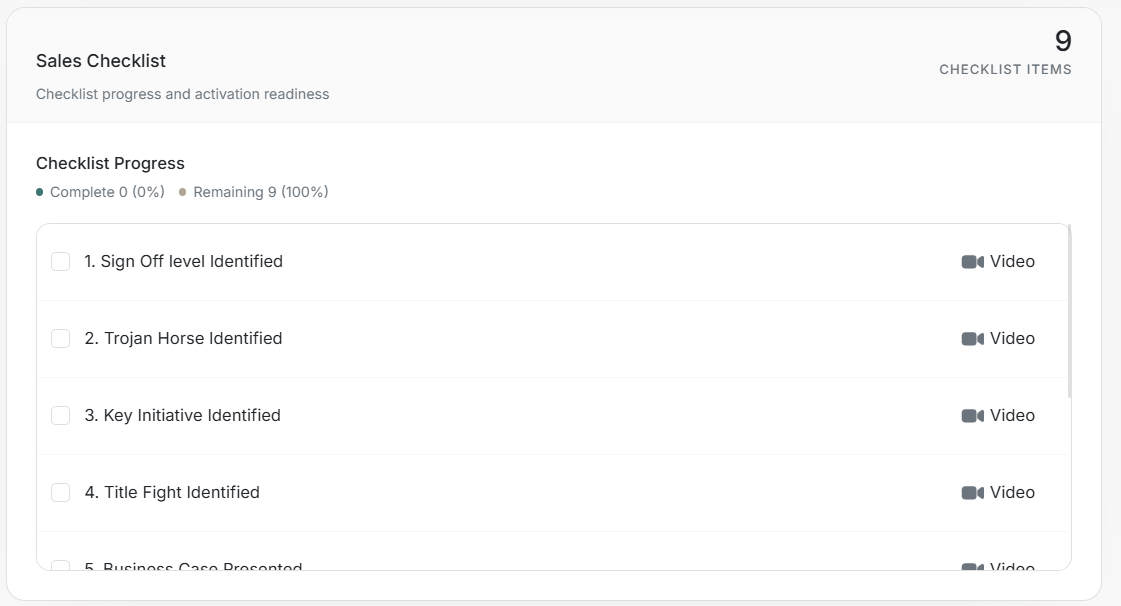The image size is (1121, 606).
Task: Select the "Checklist progress and activation readiness" subtitle
Action: [x=182, y=94]
